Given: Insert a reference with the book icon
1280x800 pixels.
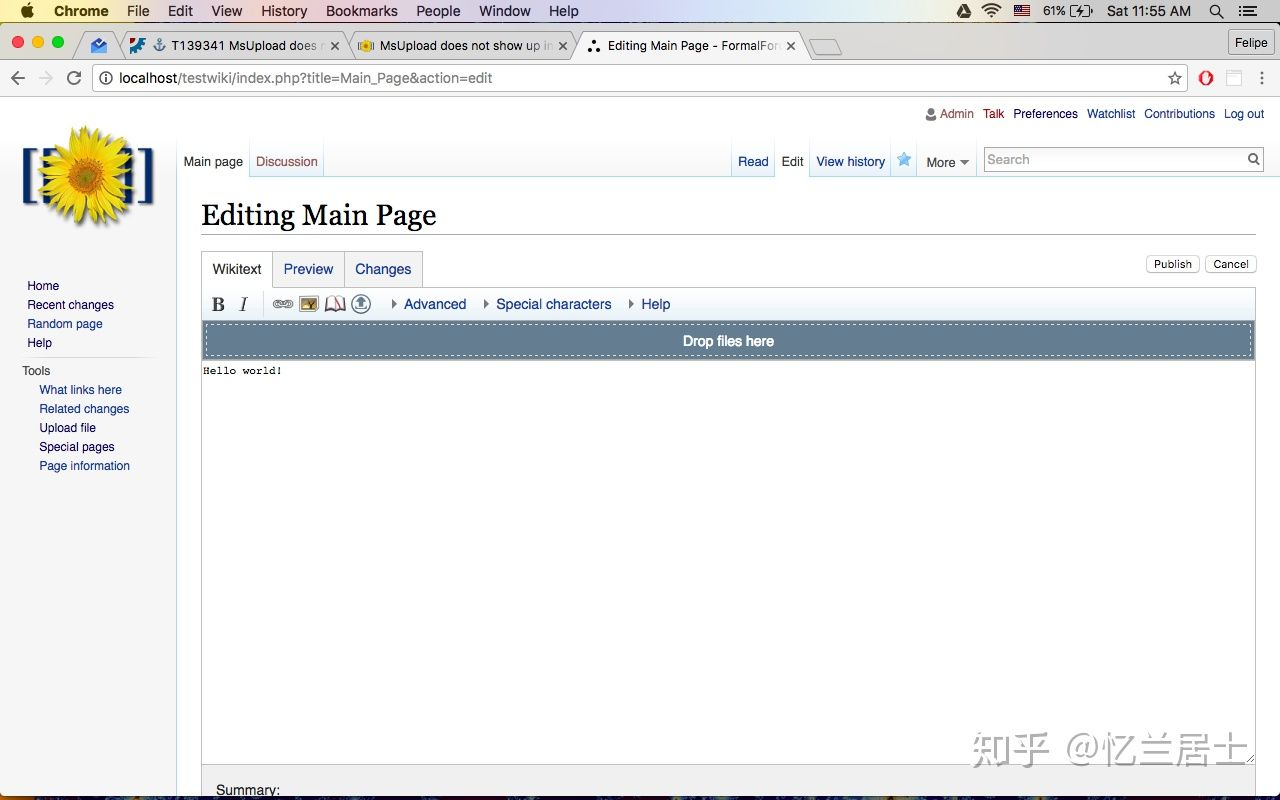Looking at the screenshot, I should (x=335, y=304).
